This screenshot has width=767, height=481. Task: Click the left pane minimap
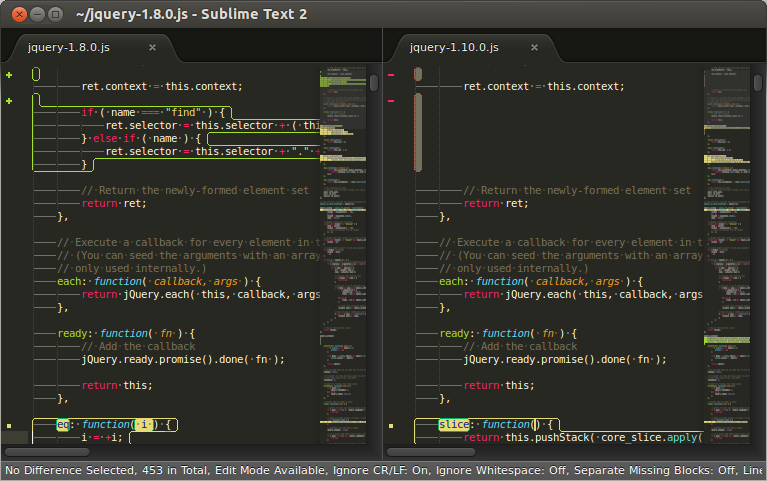[x=343, y=254]
